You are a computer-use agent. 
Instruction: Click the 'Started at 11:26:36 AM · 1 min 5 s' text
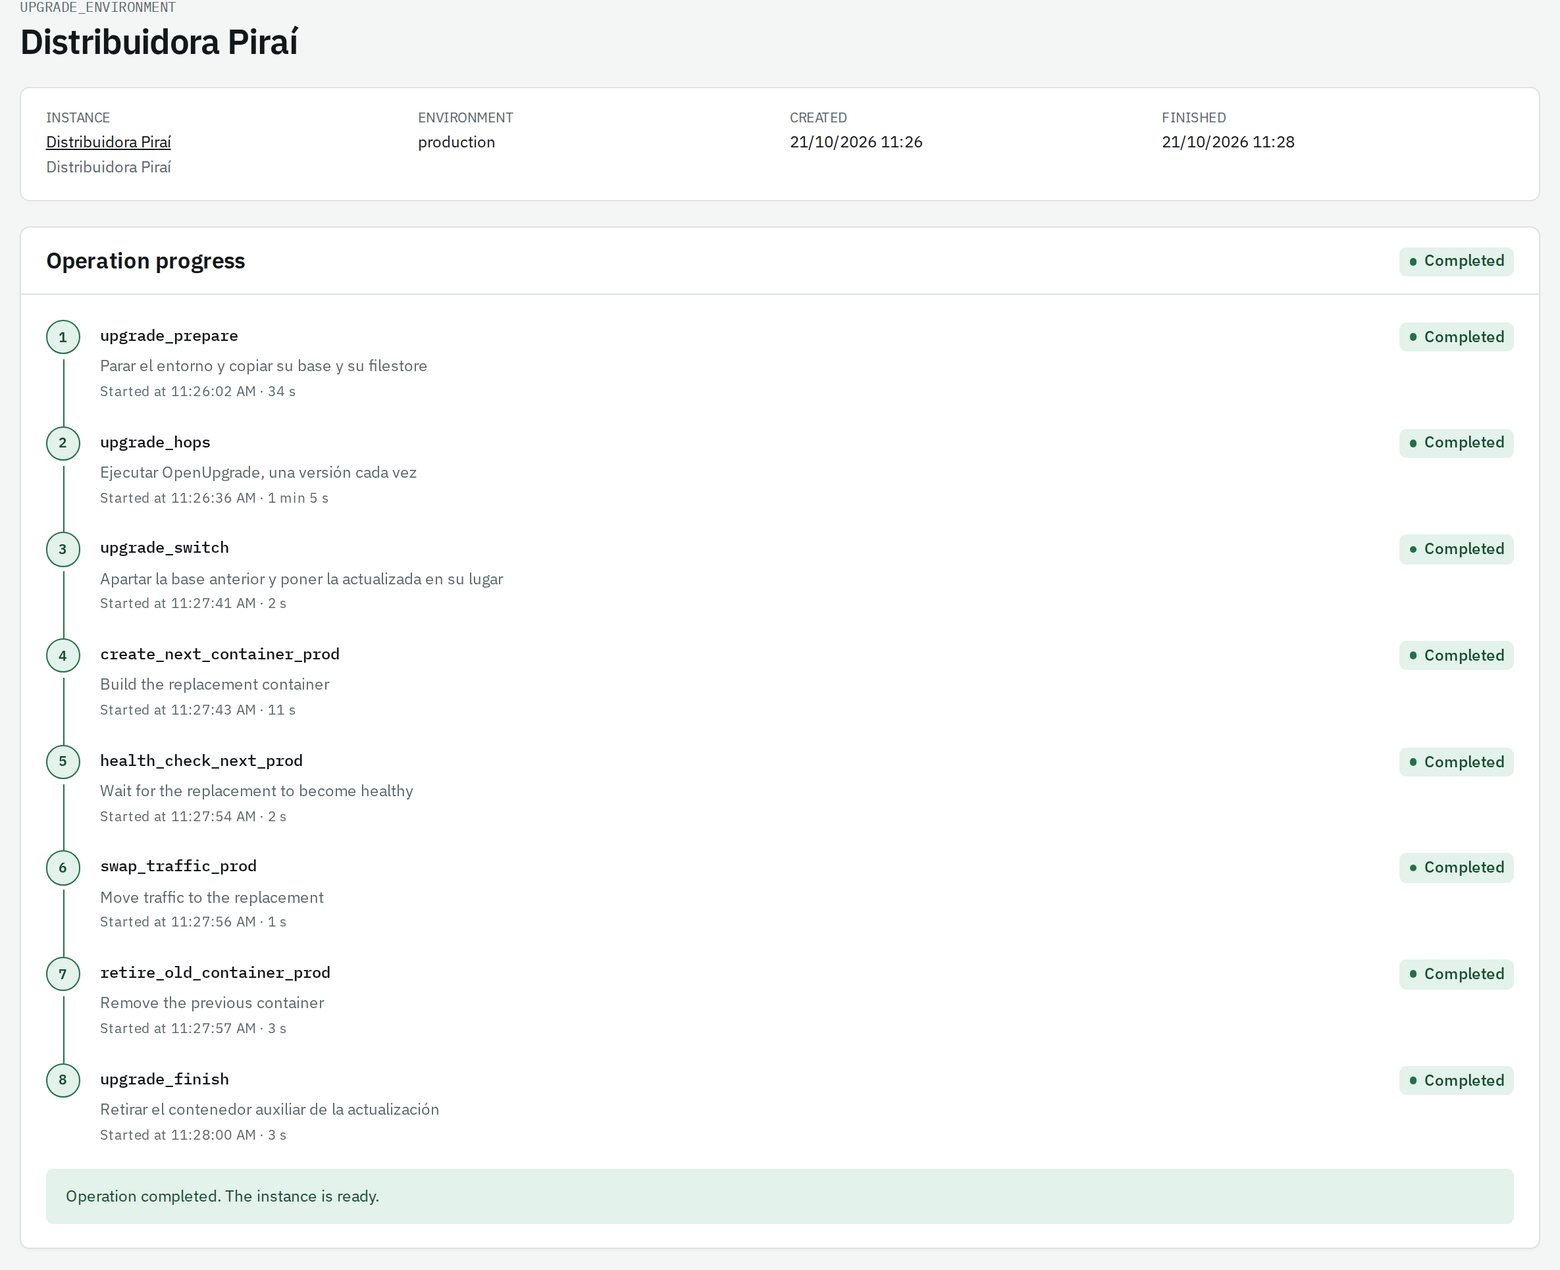[x=214, y=498]
